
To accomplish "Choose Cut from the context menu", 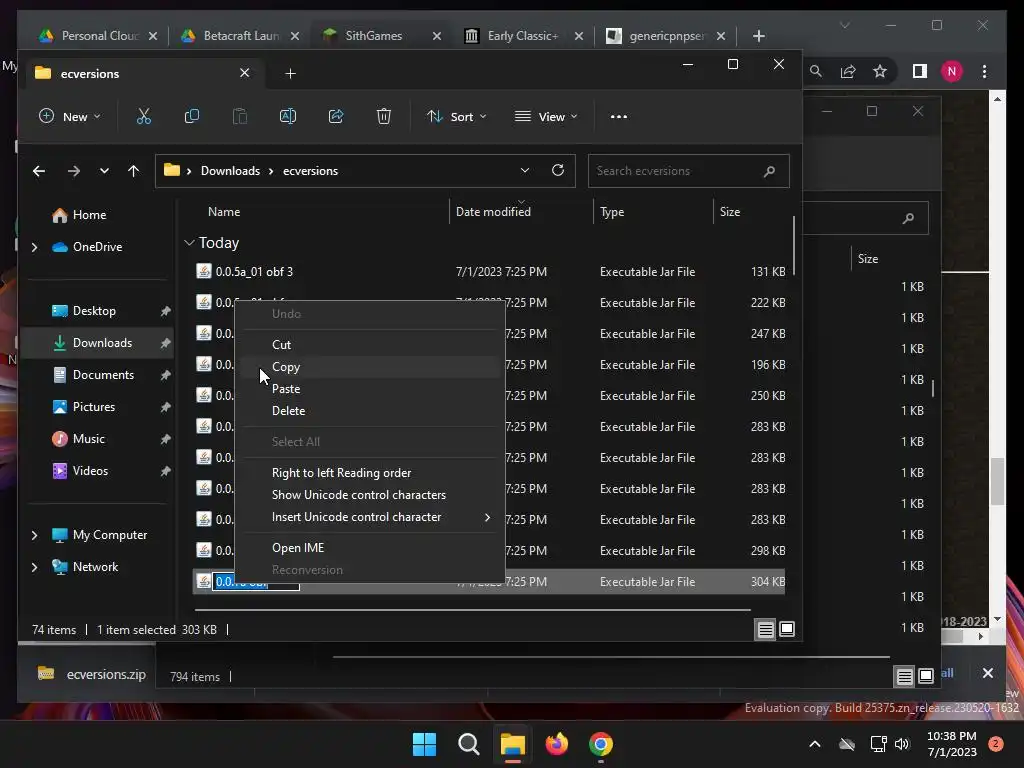I will [x=370, y=344].
